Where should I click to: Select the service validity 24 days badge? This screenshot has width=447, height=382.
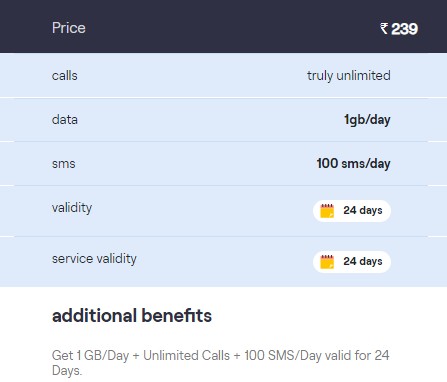(x=352, y=262)
